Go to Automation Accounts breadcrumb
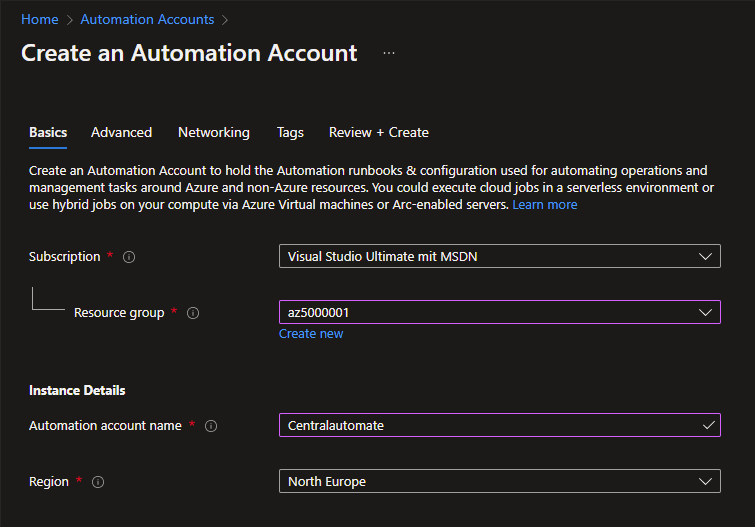This screenshot has height=527, width=755. point(147,19)
